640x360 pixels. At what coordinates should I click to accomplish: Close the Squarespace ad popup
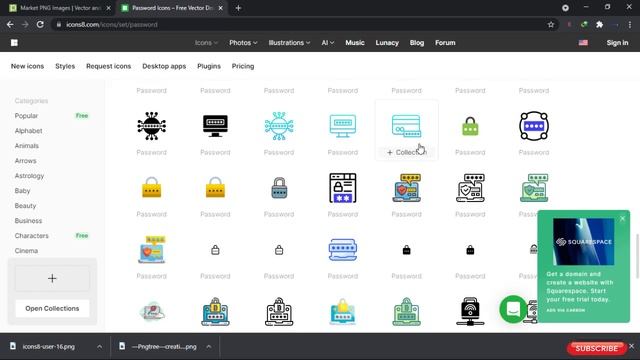[x=622, y=218]
